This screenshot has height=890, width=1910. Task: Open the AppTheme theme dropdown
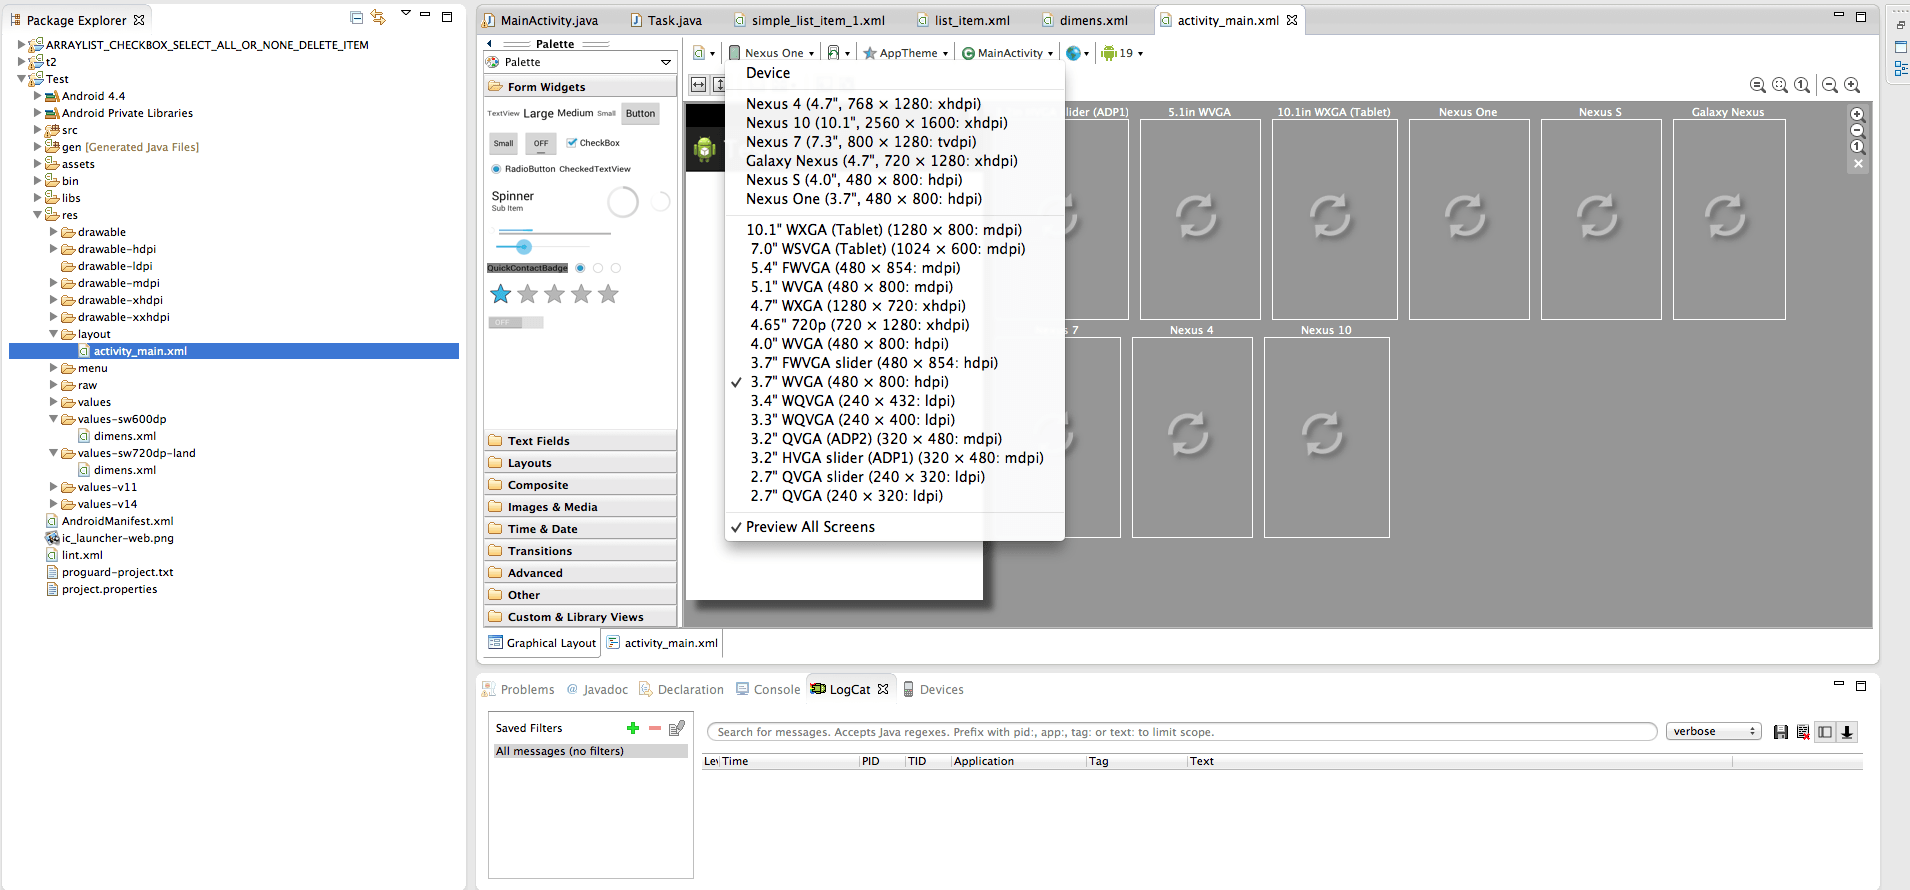tap(906, 53)
